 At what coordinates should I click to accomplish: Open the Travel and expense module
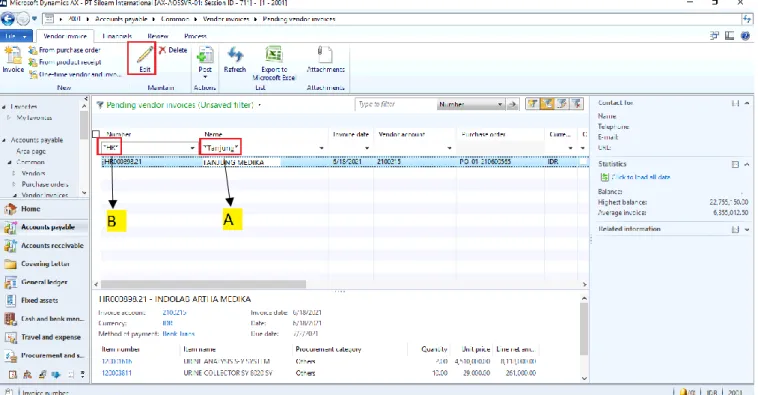tap(44, 337)
